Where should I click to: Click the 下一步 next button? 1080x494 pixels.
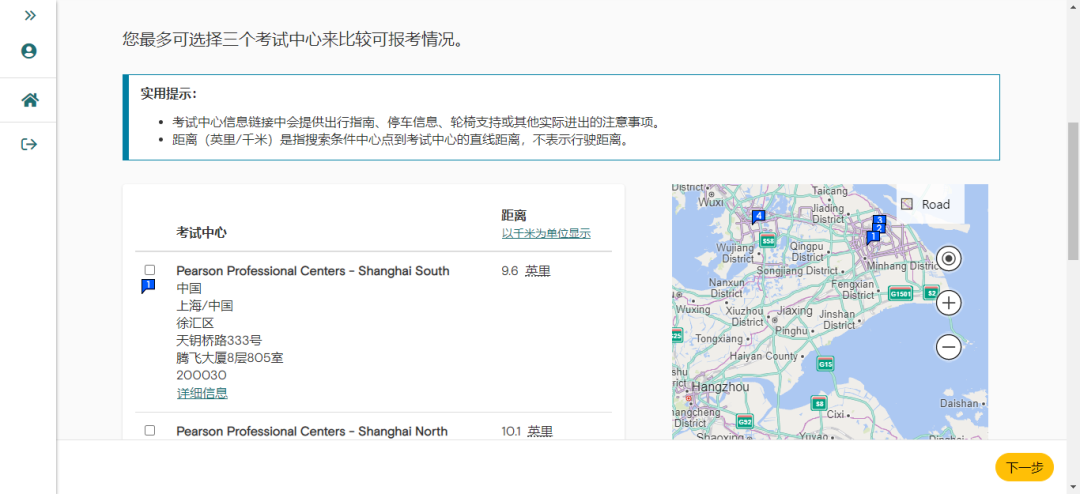click(x=1024, y=467)
